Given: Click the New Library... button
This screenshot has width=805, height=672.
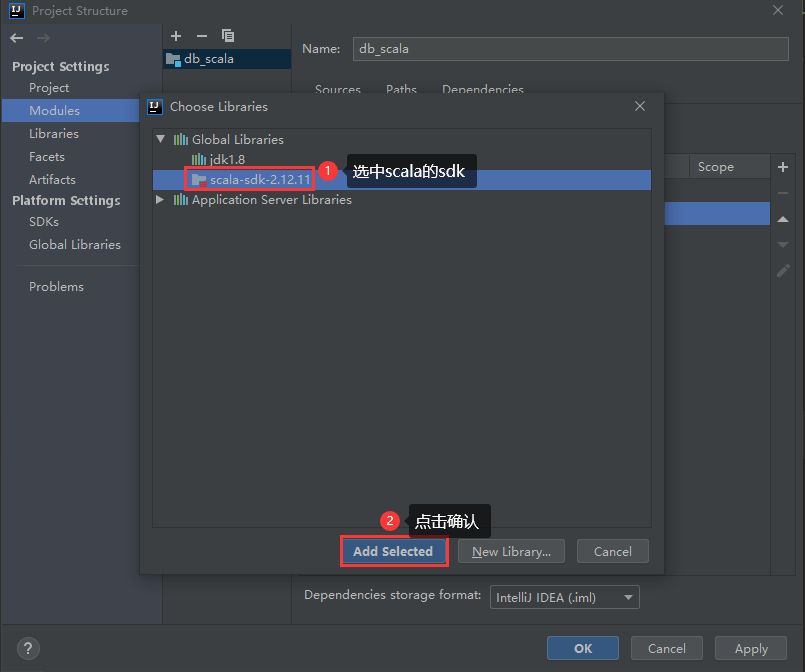Looking at the screenshot, I should click(x=511, y=551).
